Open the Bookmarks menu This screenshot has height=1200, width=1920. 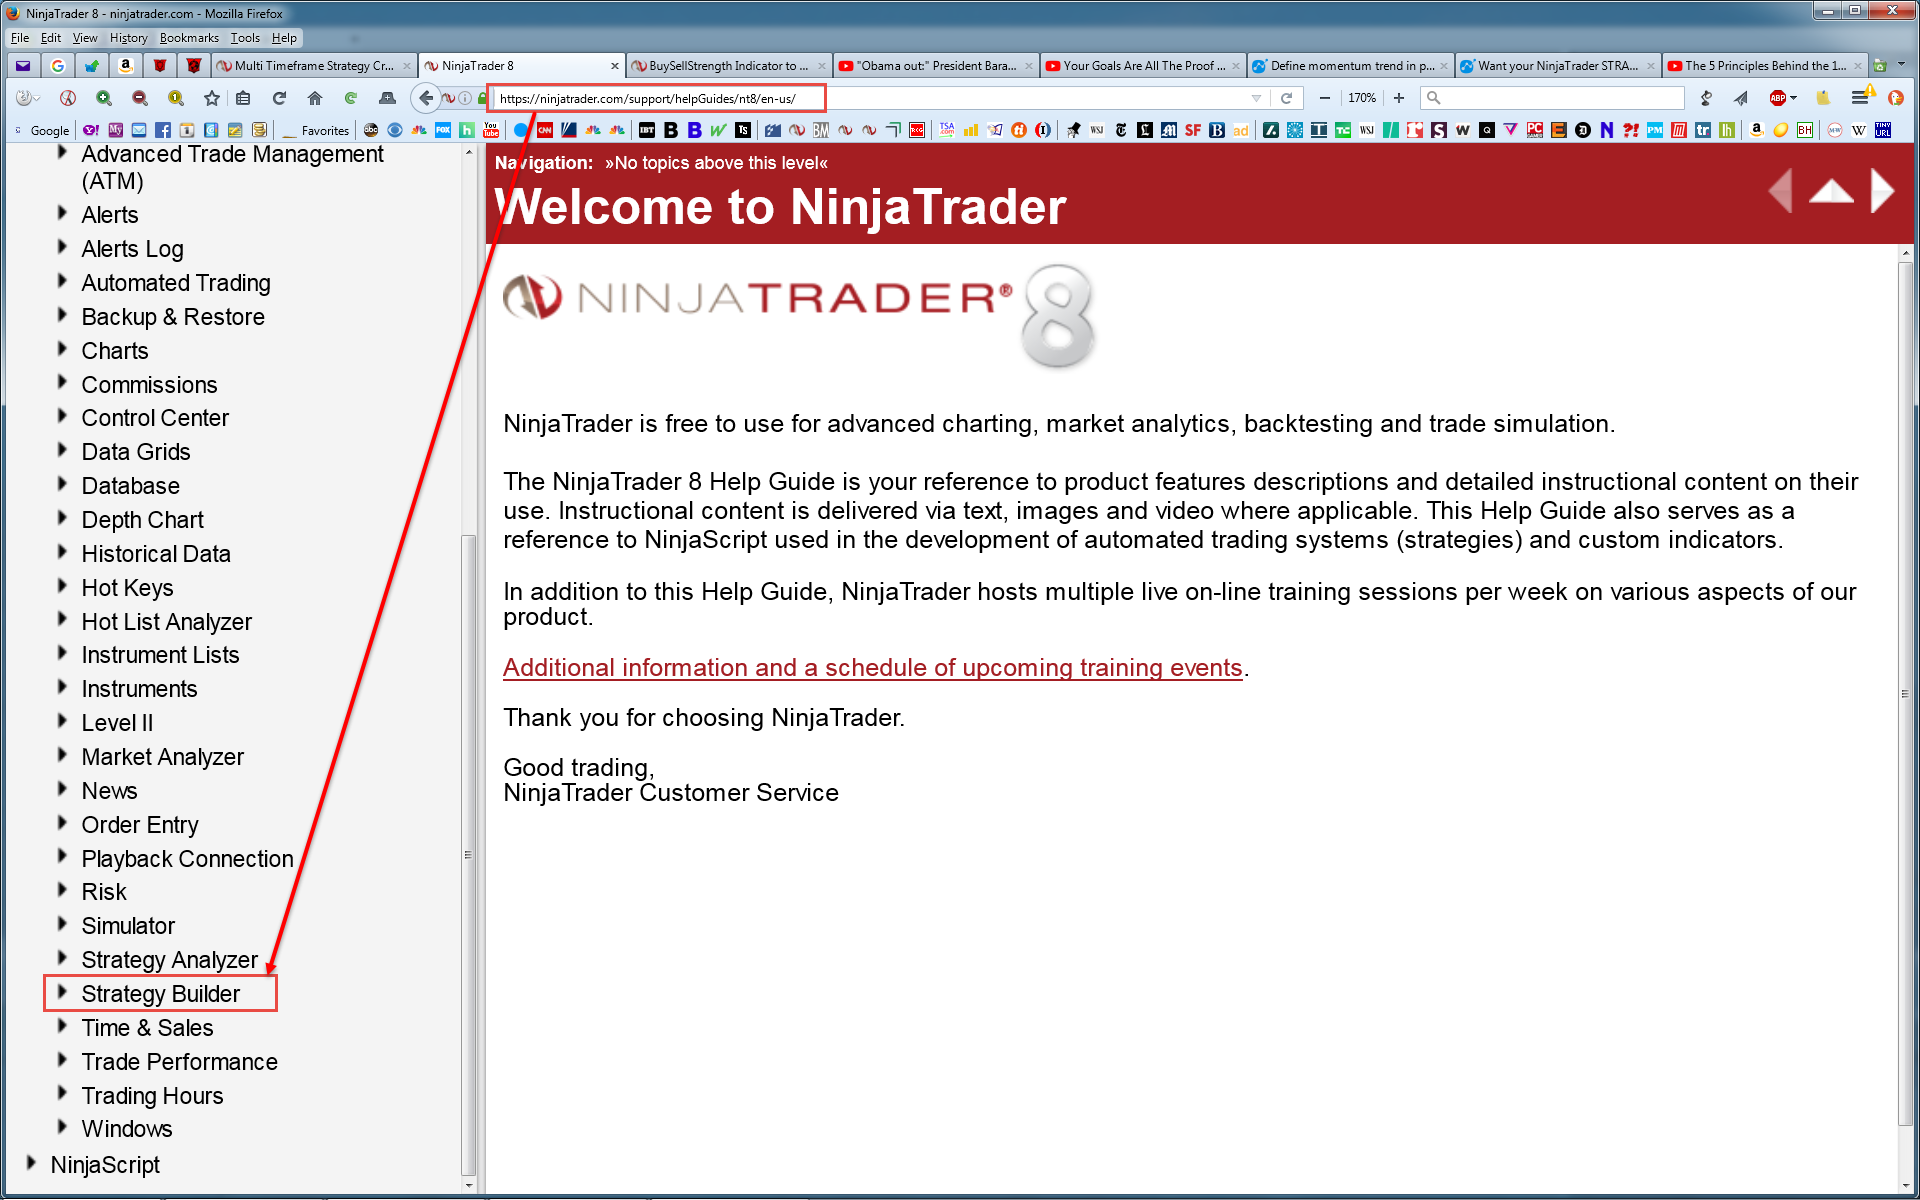188,38
